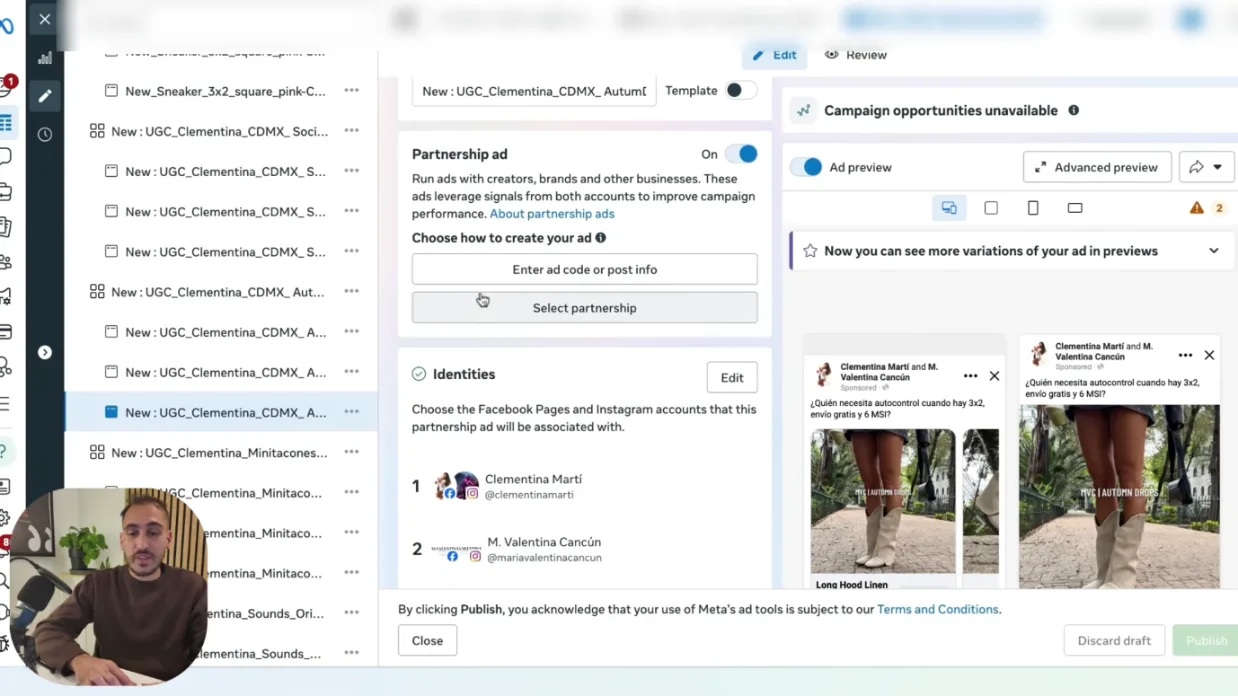
Task: Switch preview to the mobile portrait icon
Action: (x=1033, y=208)
